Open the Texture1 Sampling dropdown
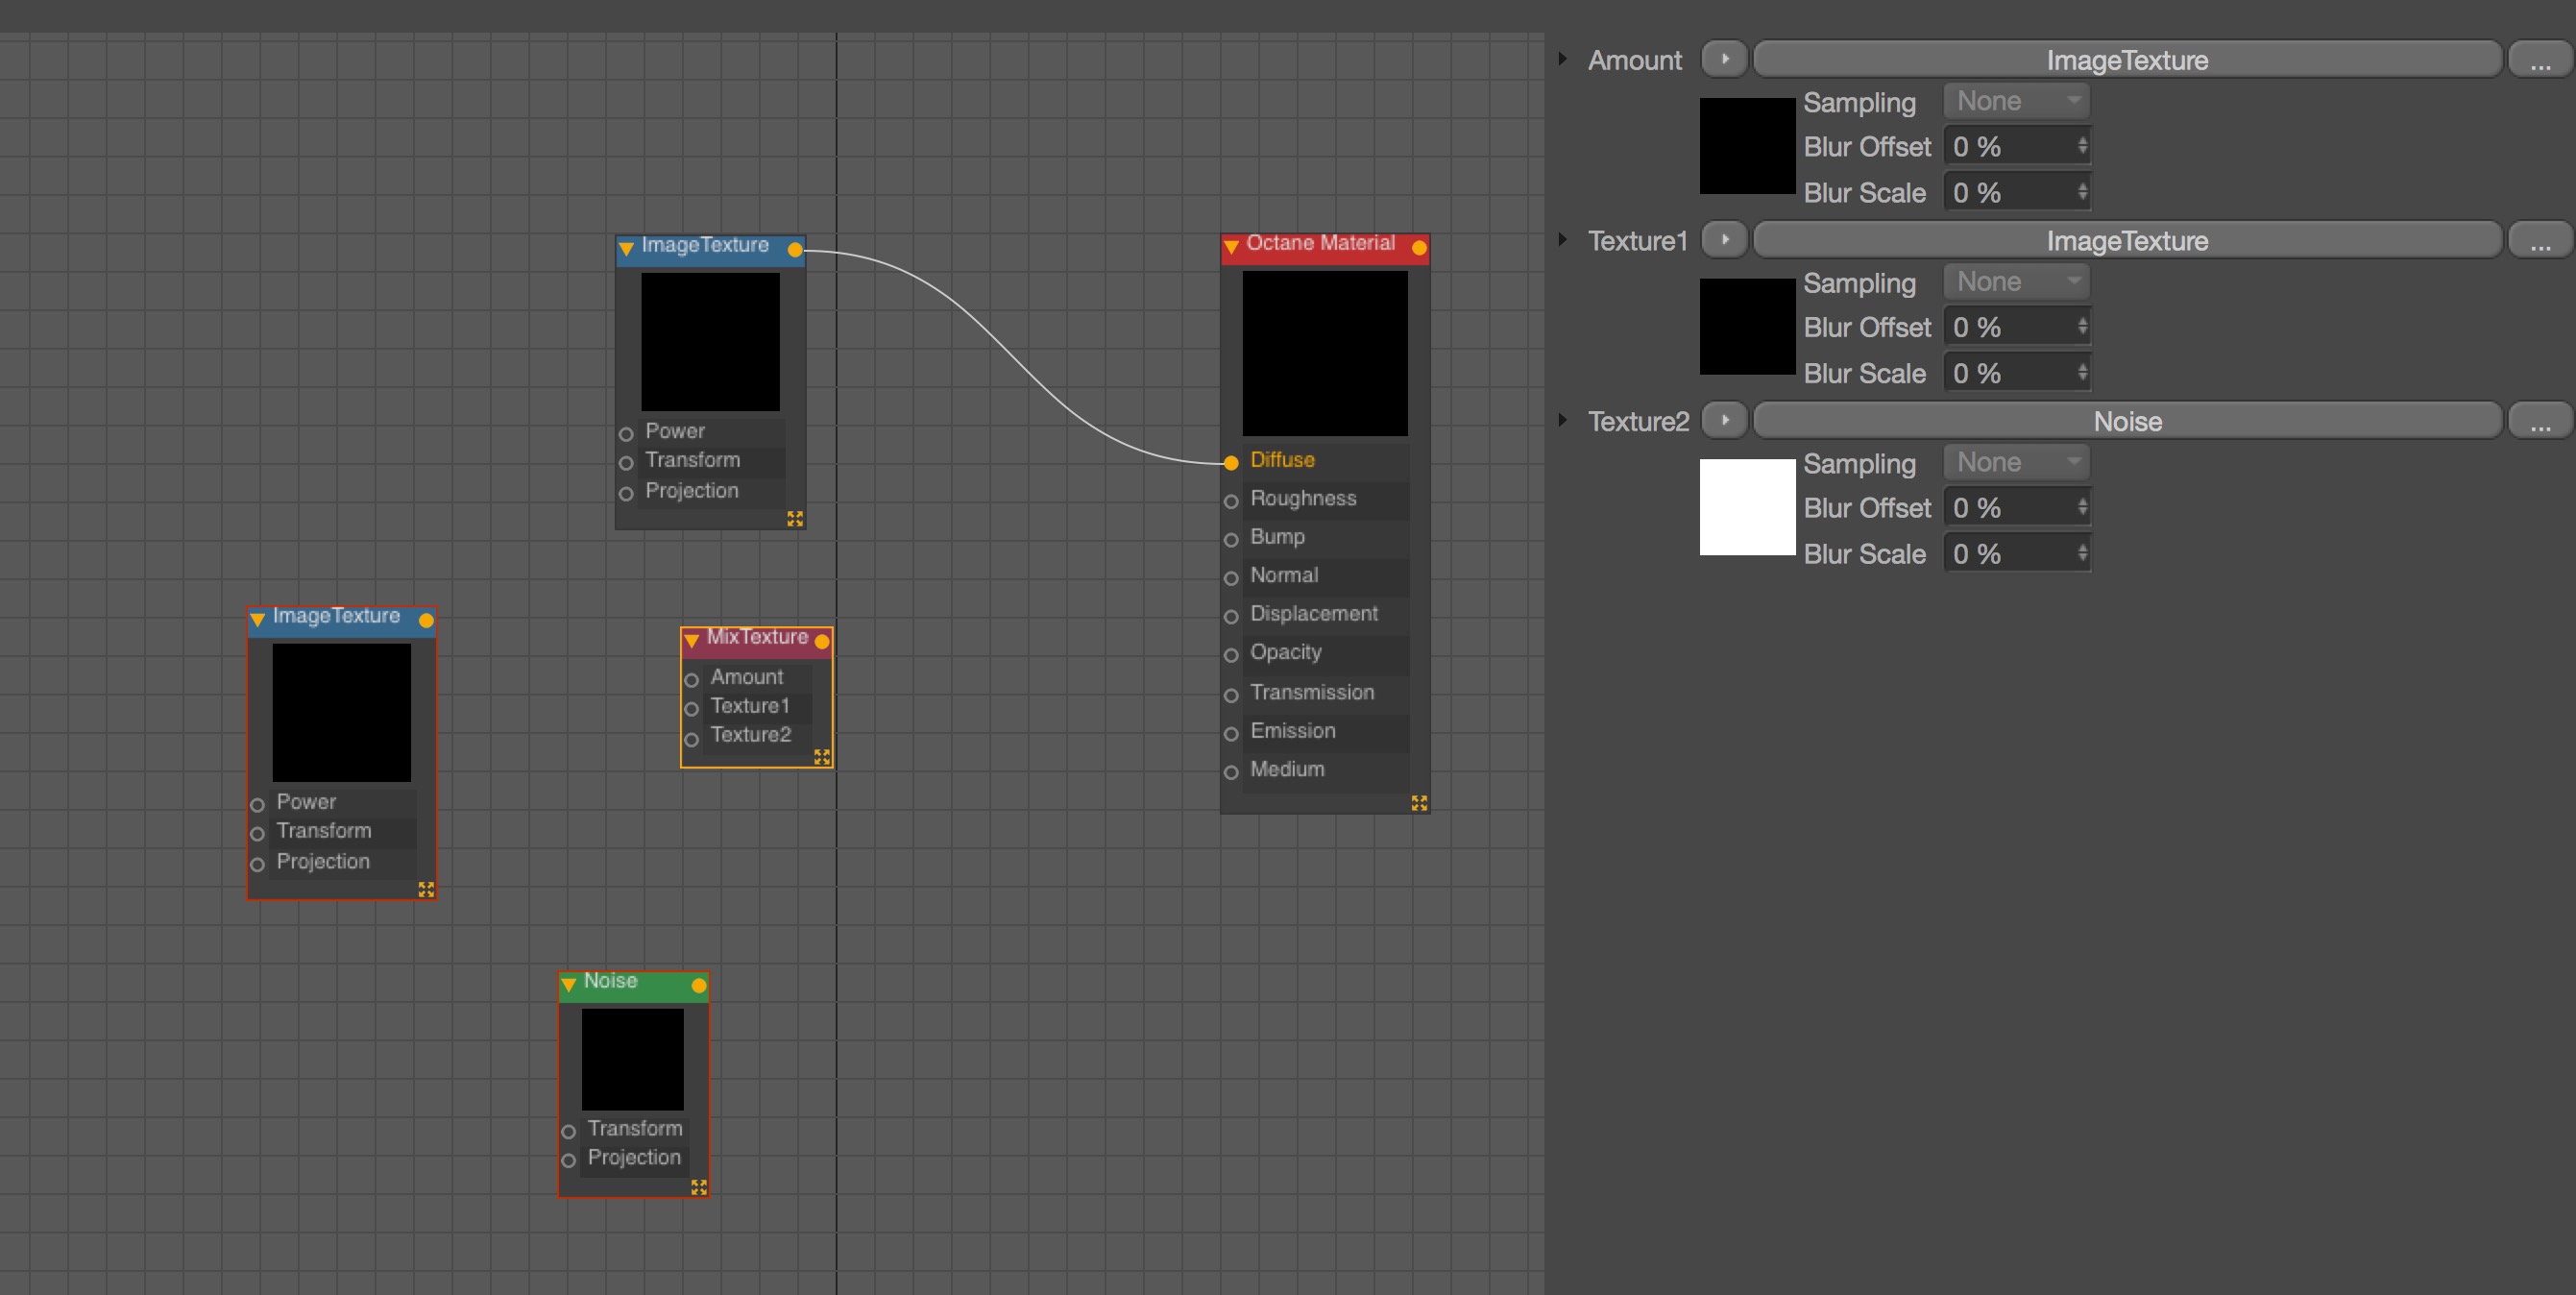The height and width of the screenshot is (1295, 2576). 2016,282
